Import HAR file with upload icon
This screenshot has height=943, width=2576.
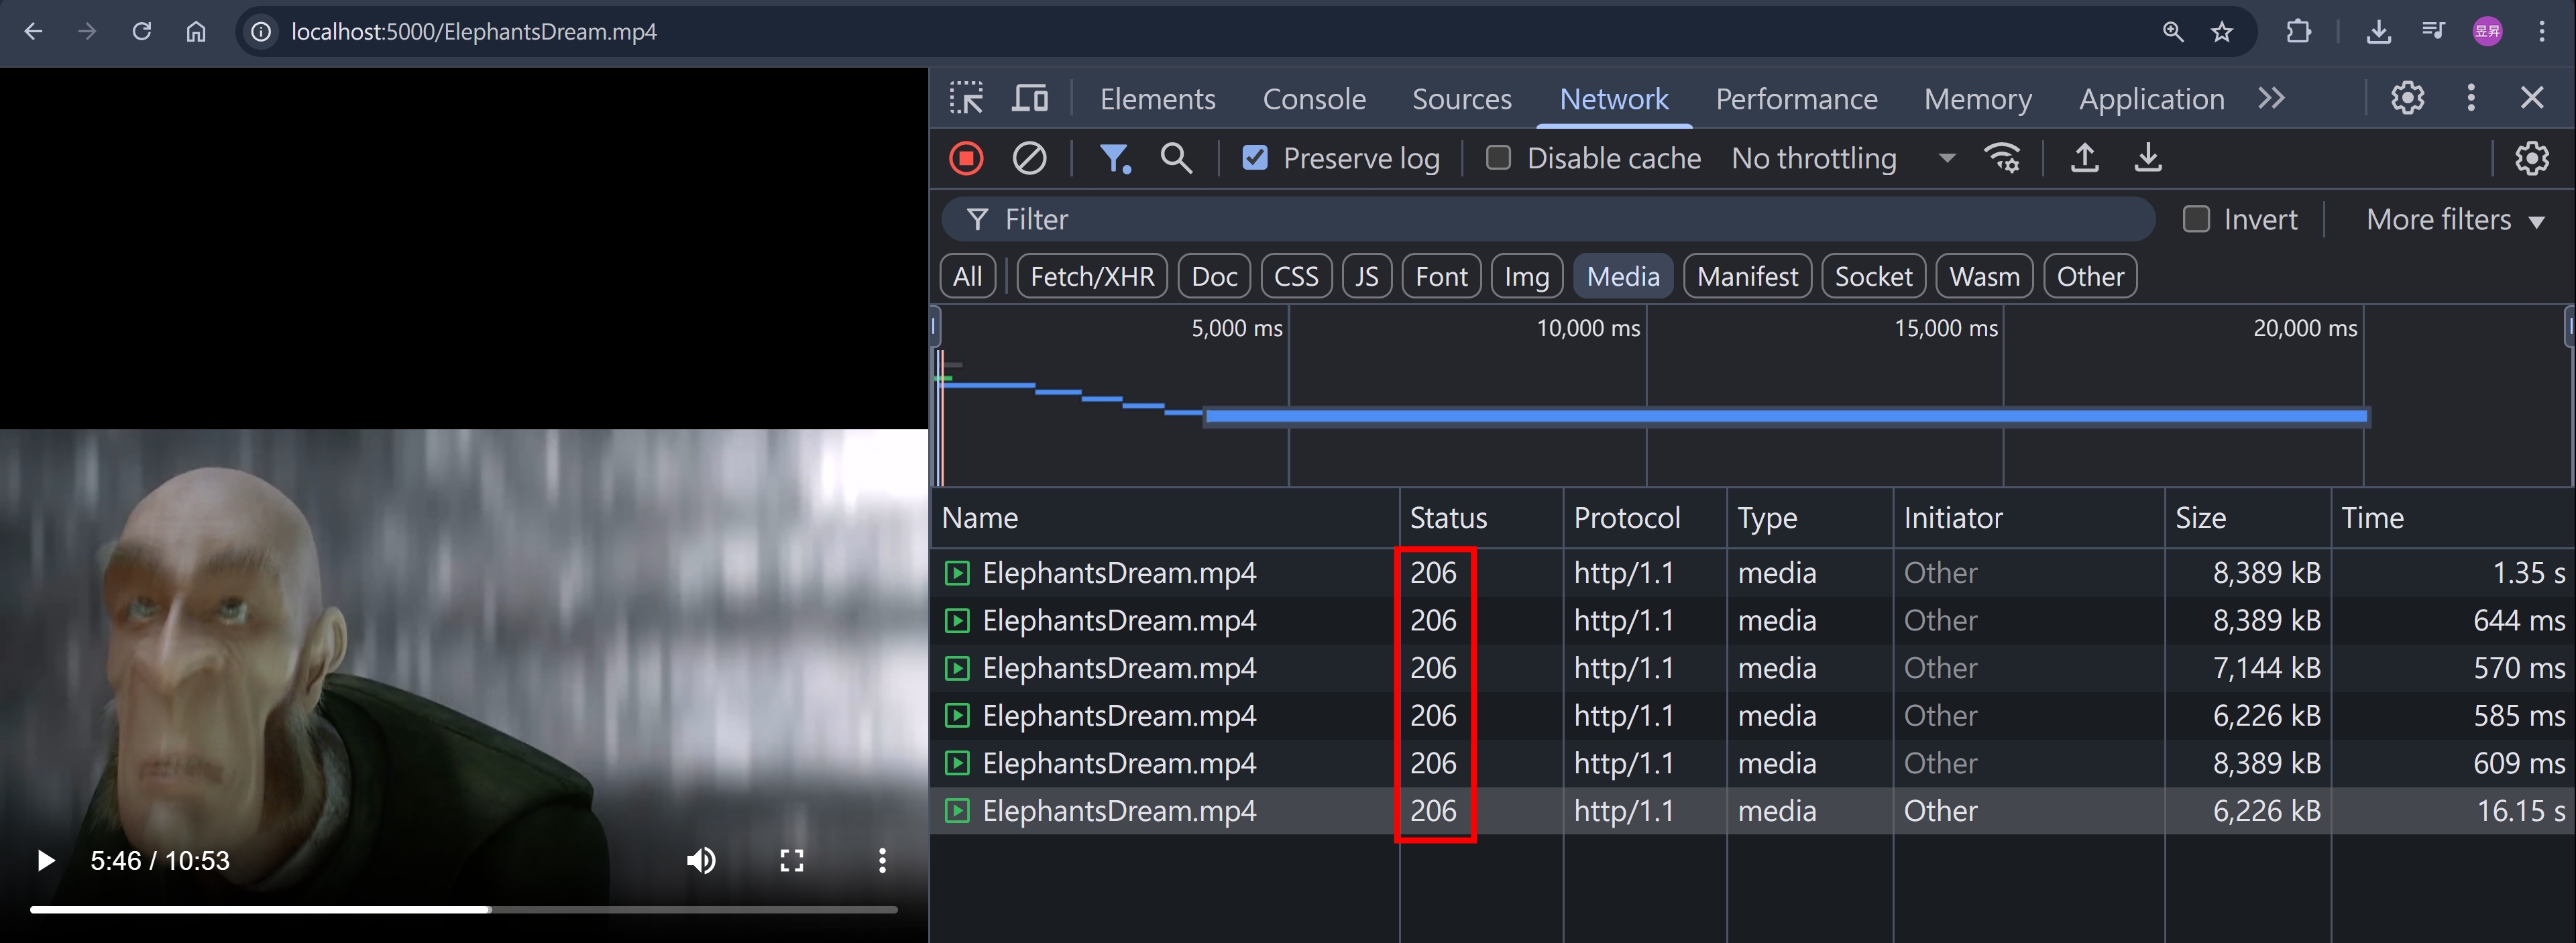pos(2085,158)
